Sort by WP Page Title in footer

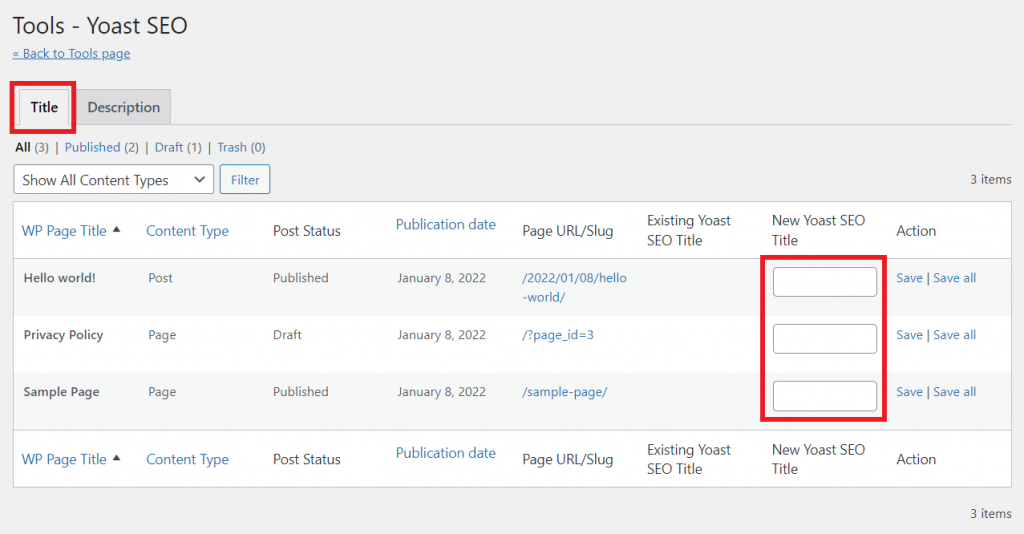pos(64,460)
